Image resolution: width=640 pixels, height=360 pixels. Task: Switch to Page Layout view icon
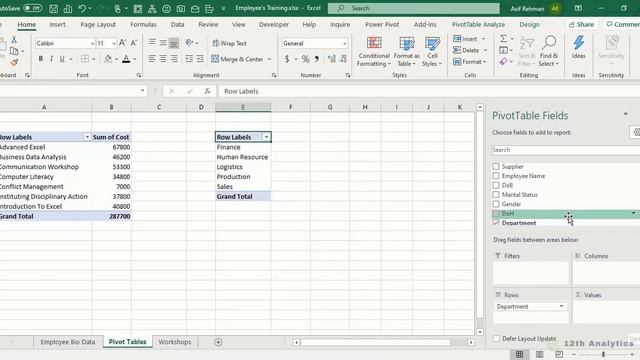(x=539, y=354)
